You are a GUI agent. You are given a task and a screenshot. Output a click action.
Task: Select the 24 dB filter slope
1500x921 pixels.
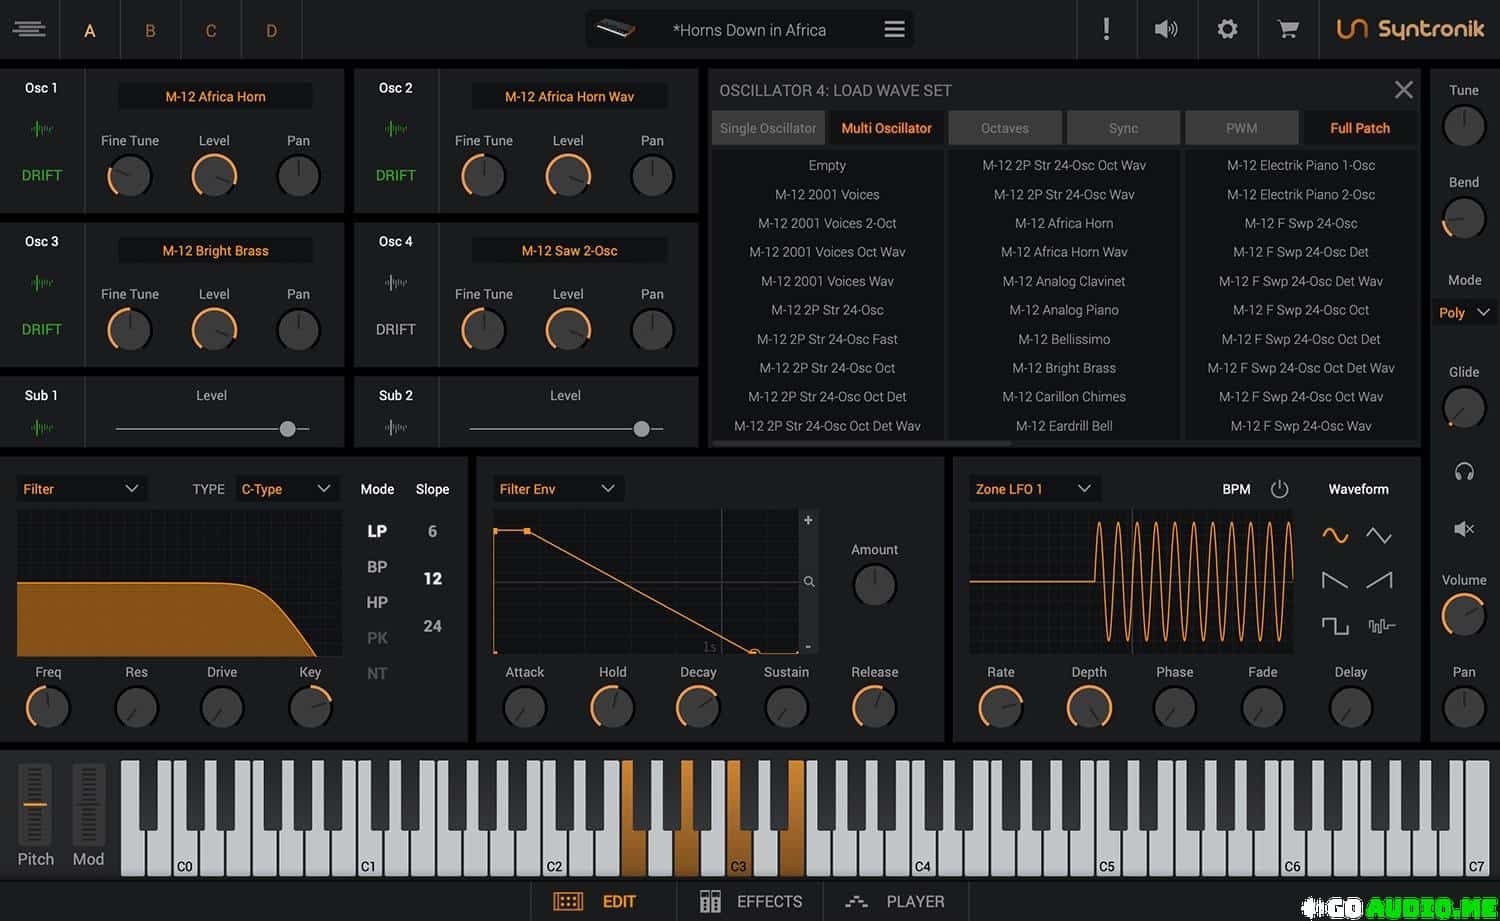(432, 626)
